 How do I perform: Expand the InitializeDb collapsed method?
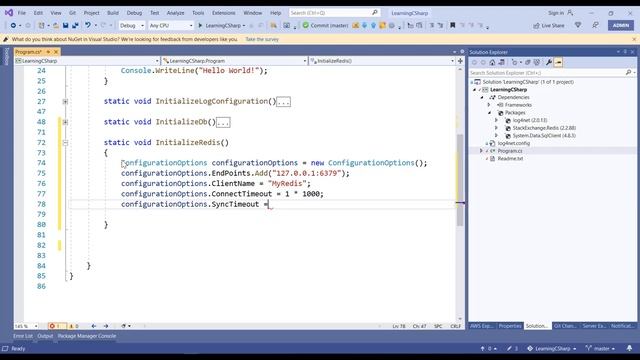[65, 122]
